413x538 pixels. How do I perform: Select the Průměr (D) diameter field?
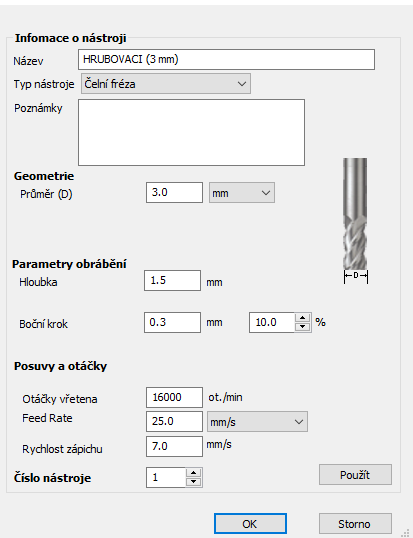(174, 192)
